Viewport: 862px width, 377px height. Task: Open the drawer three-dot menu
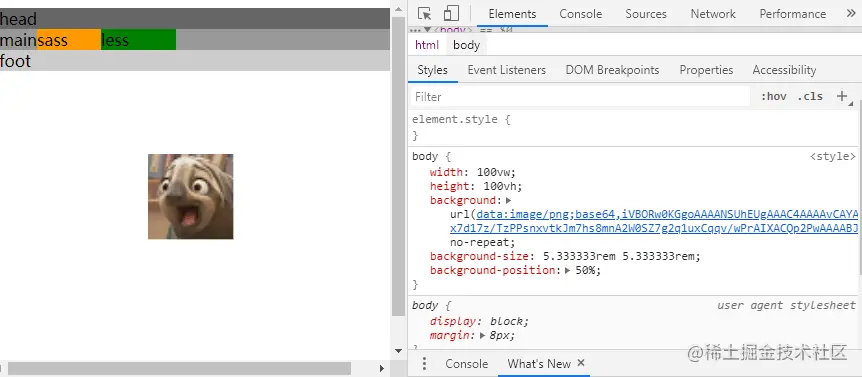[x=424, y=363]
